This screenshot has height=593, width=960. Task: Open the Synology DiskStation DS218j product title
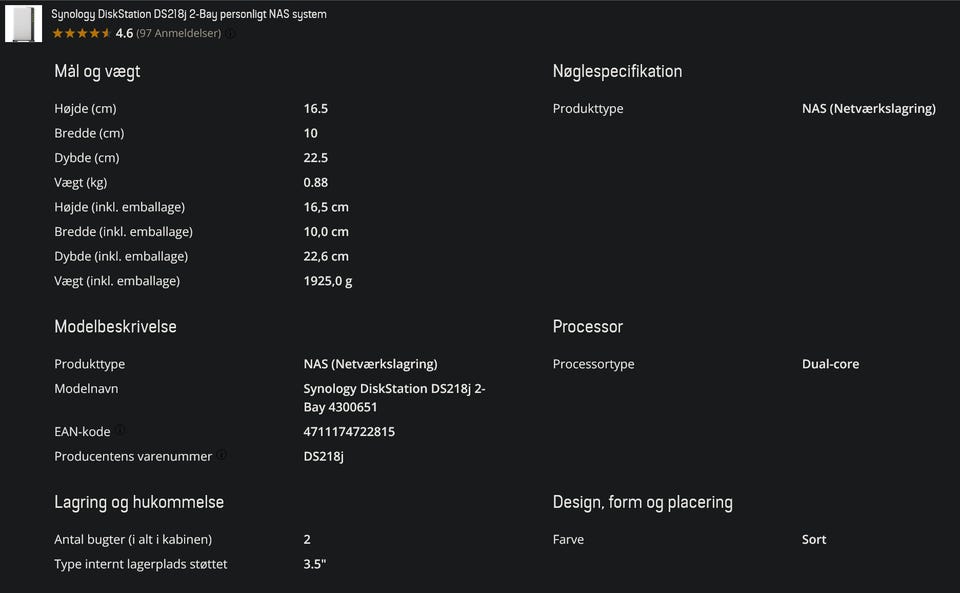point(189,14)
